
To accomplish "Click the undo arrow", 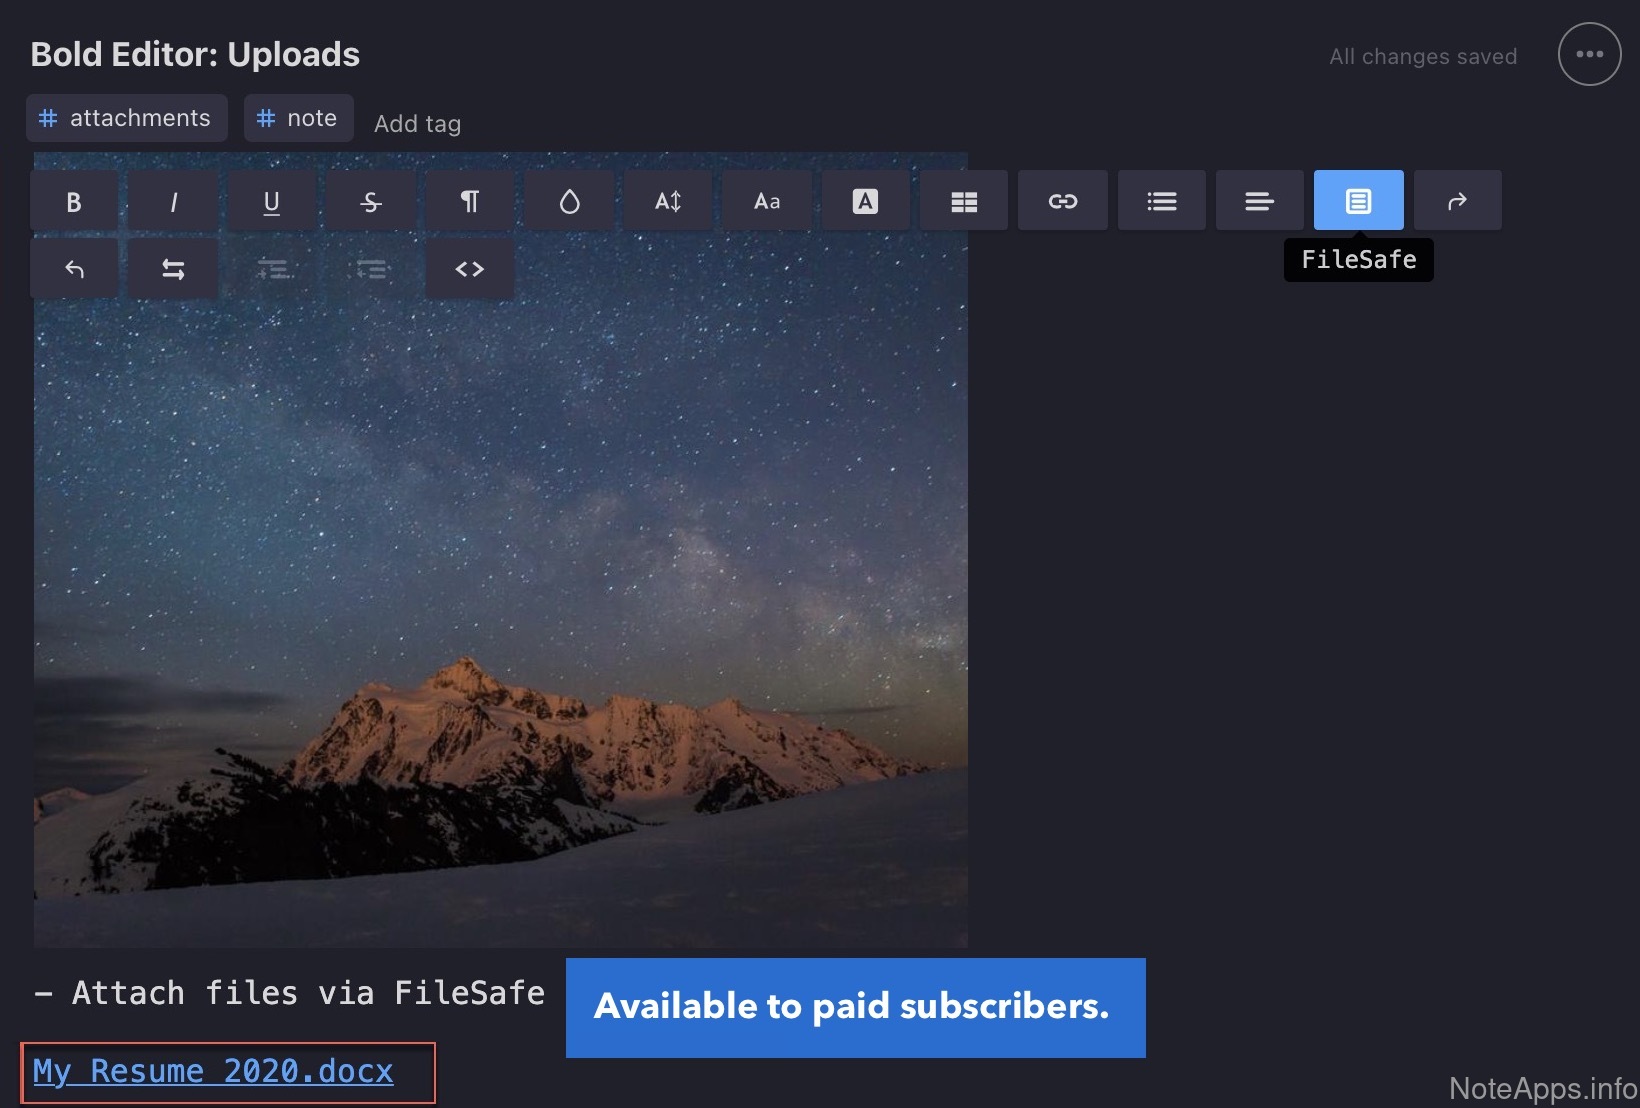I will tap(74, 269).
